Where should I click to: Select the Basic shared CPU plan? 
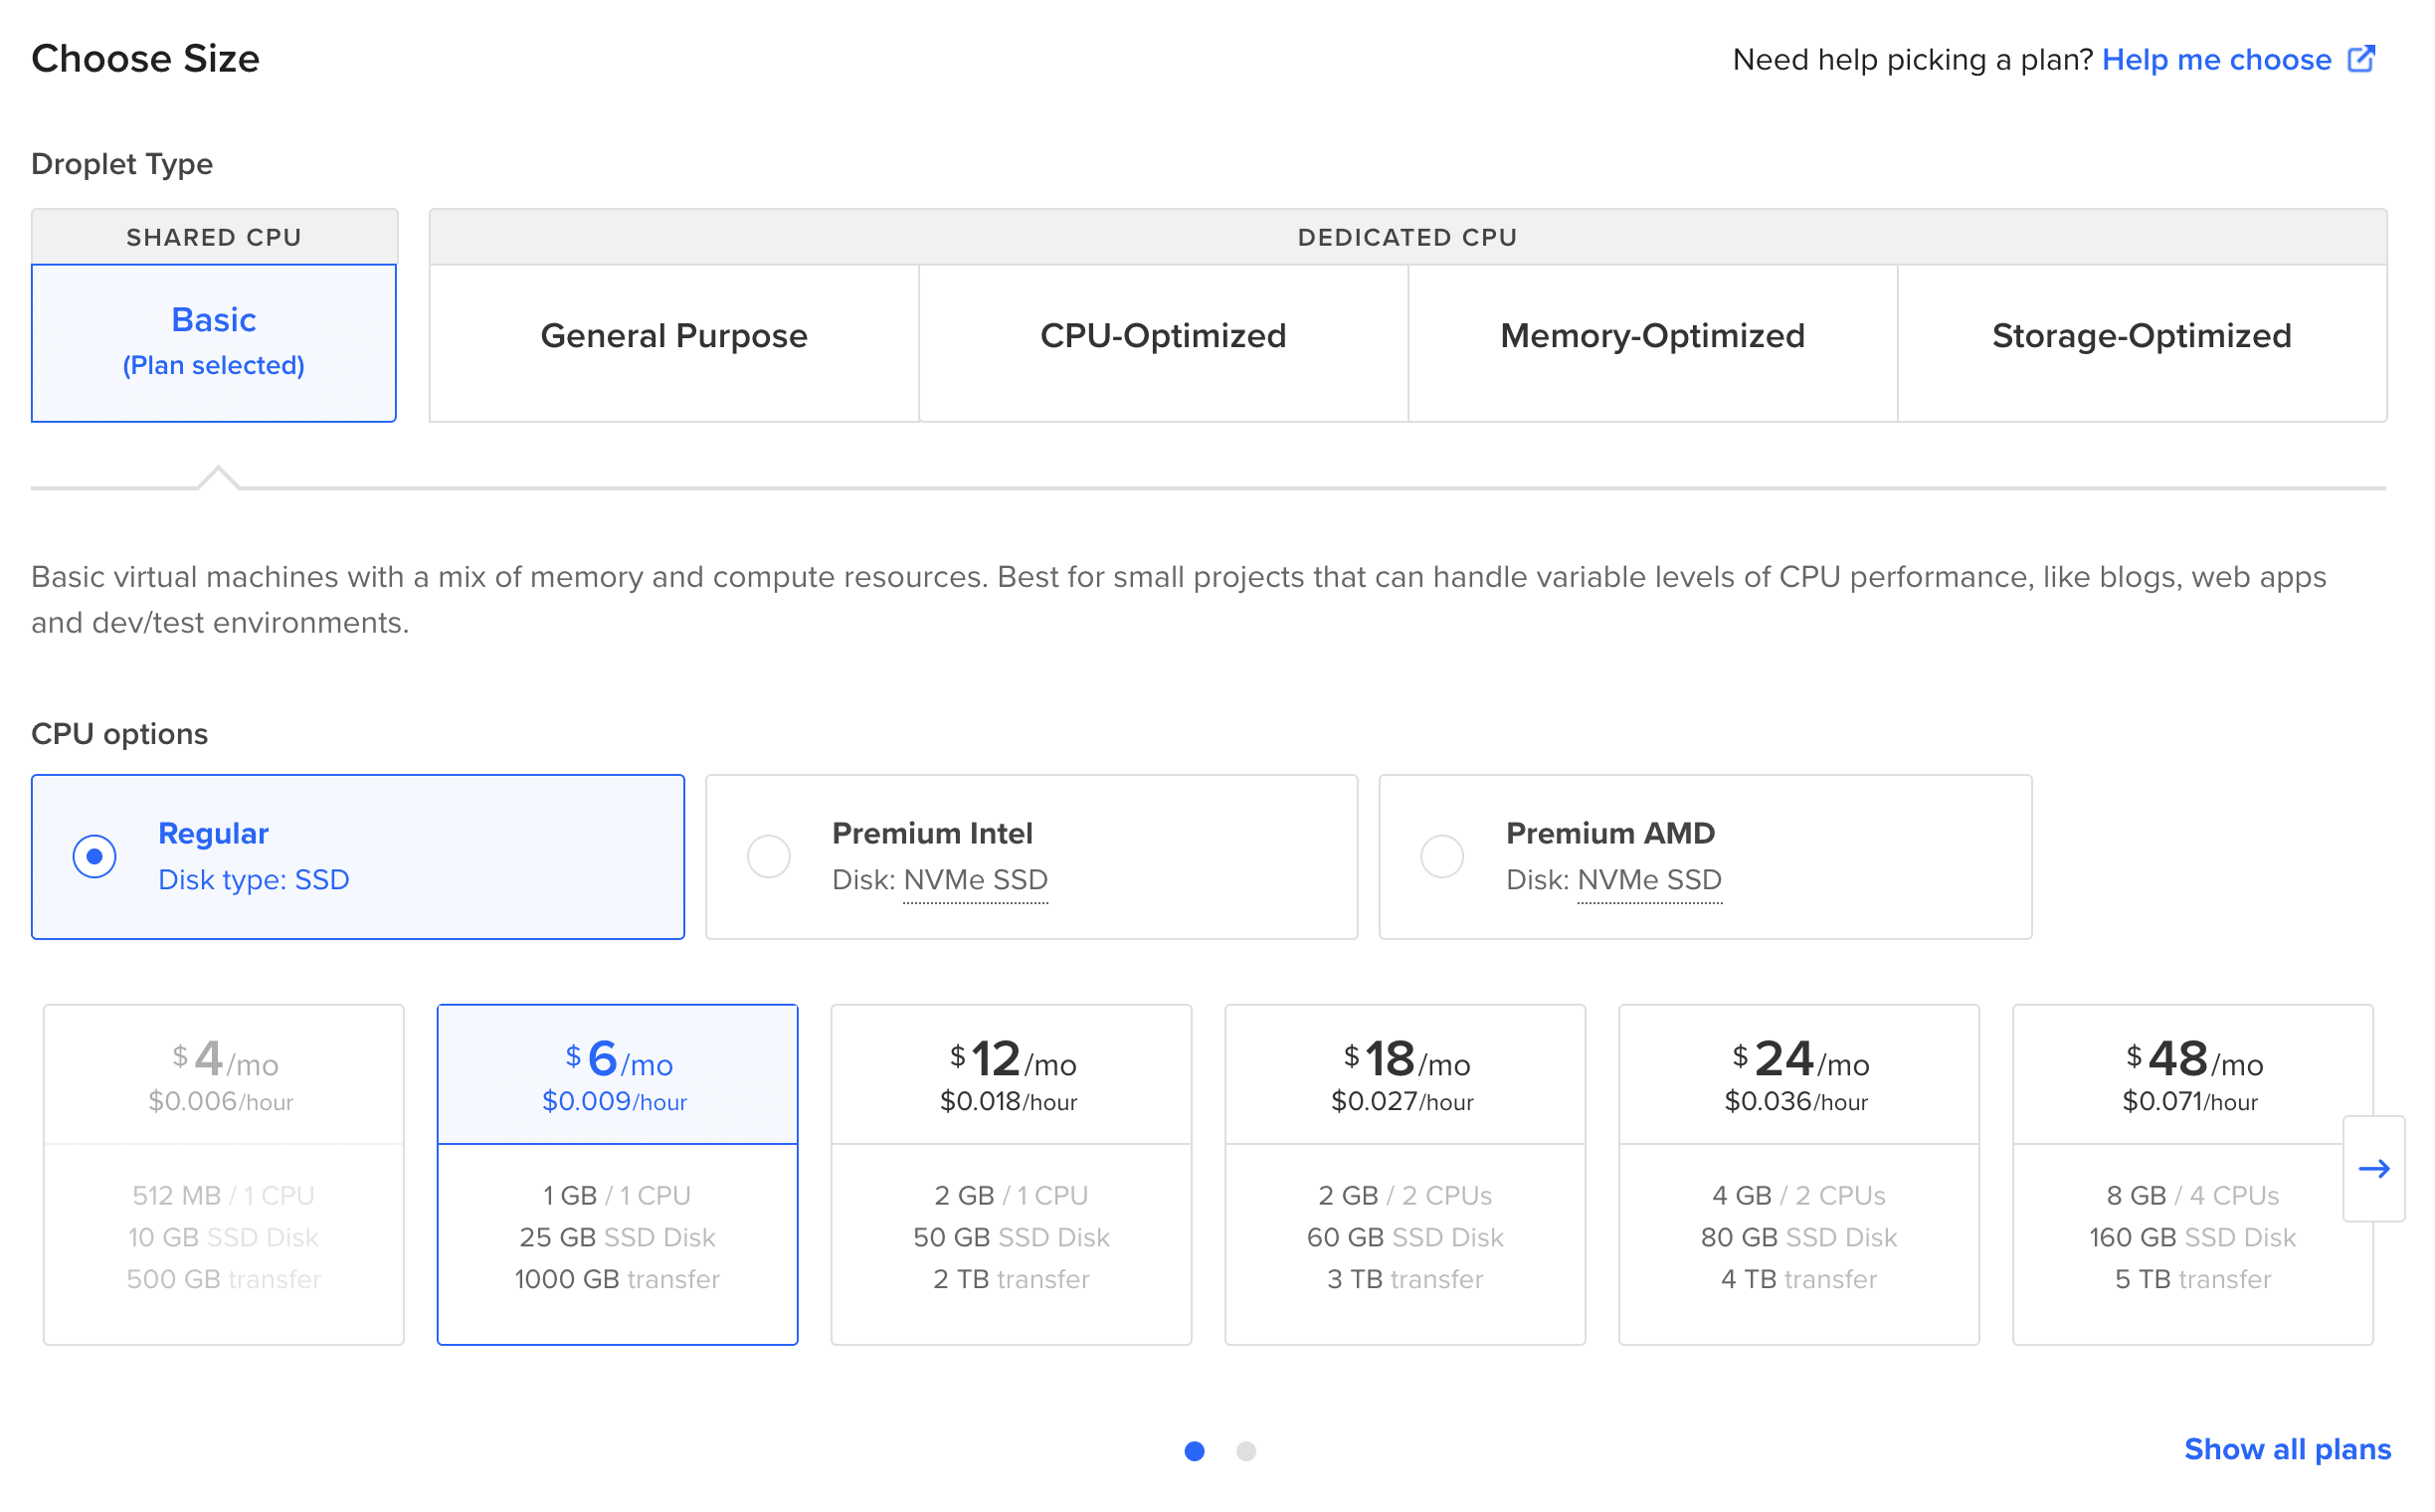213,340
